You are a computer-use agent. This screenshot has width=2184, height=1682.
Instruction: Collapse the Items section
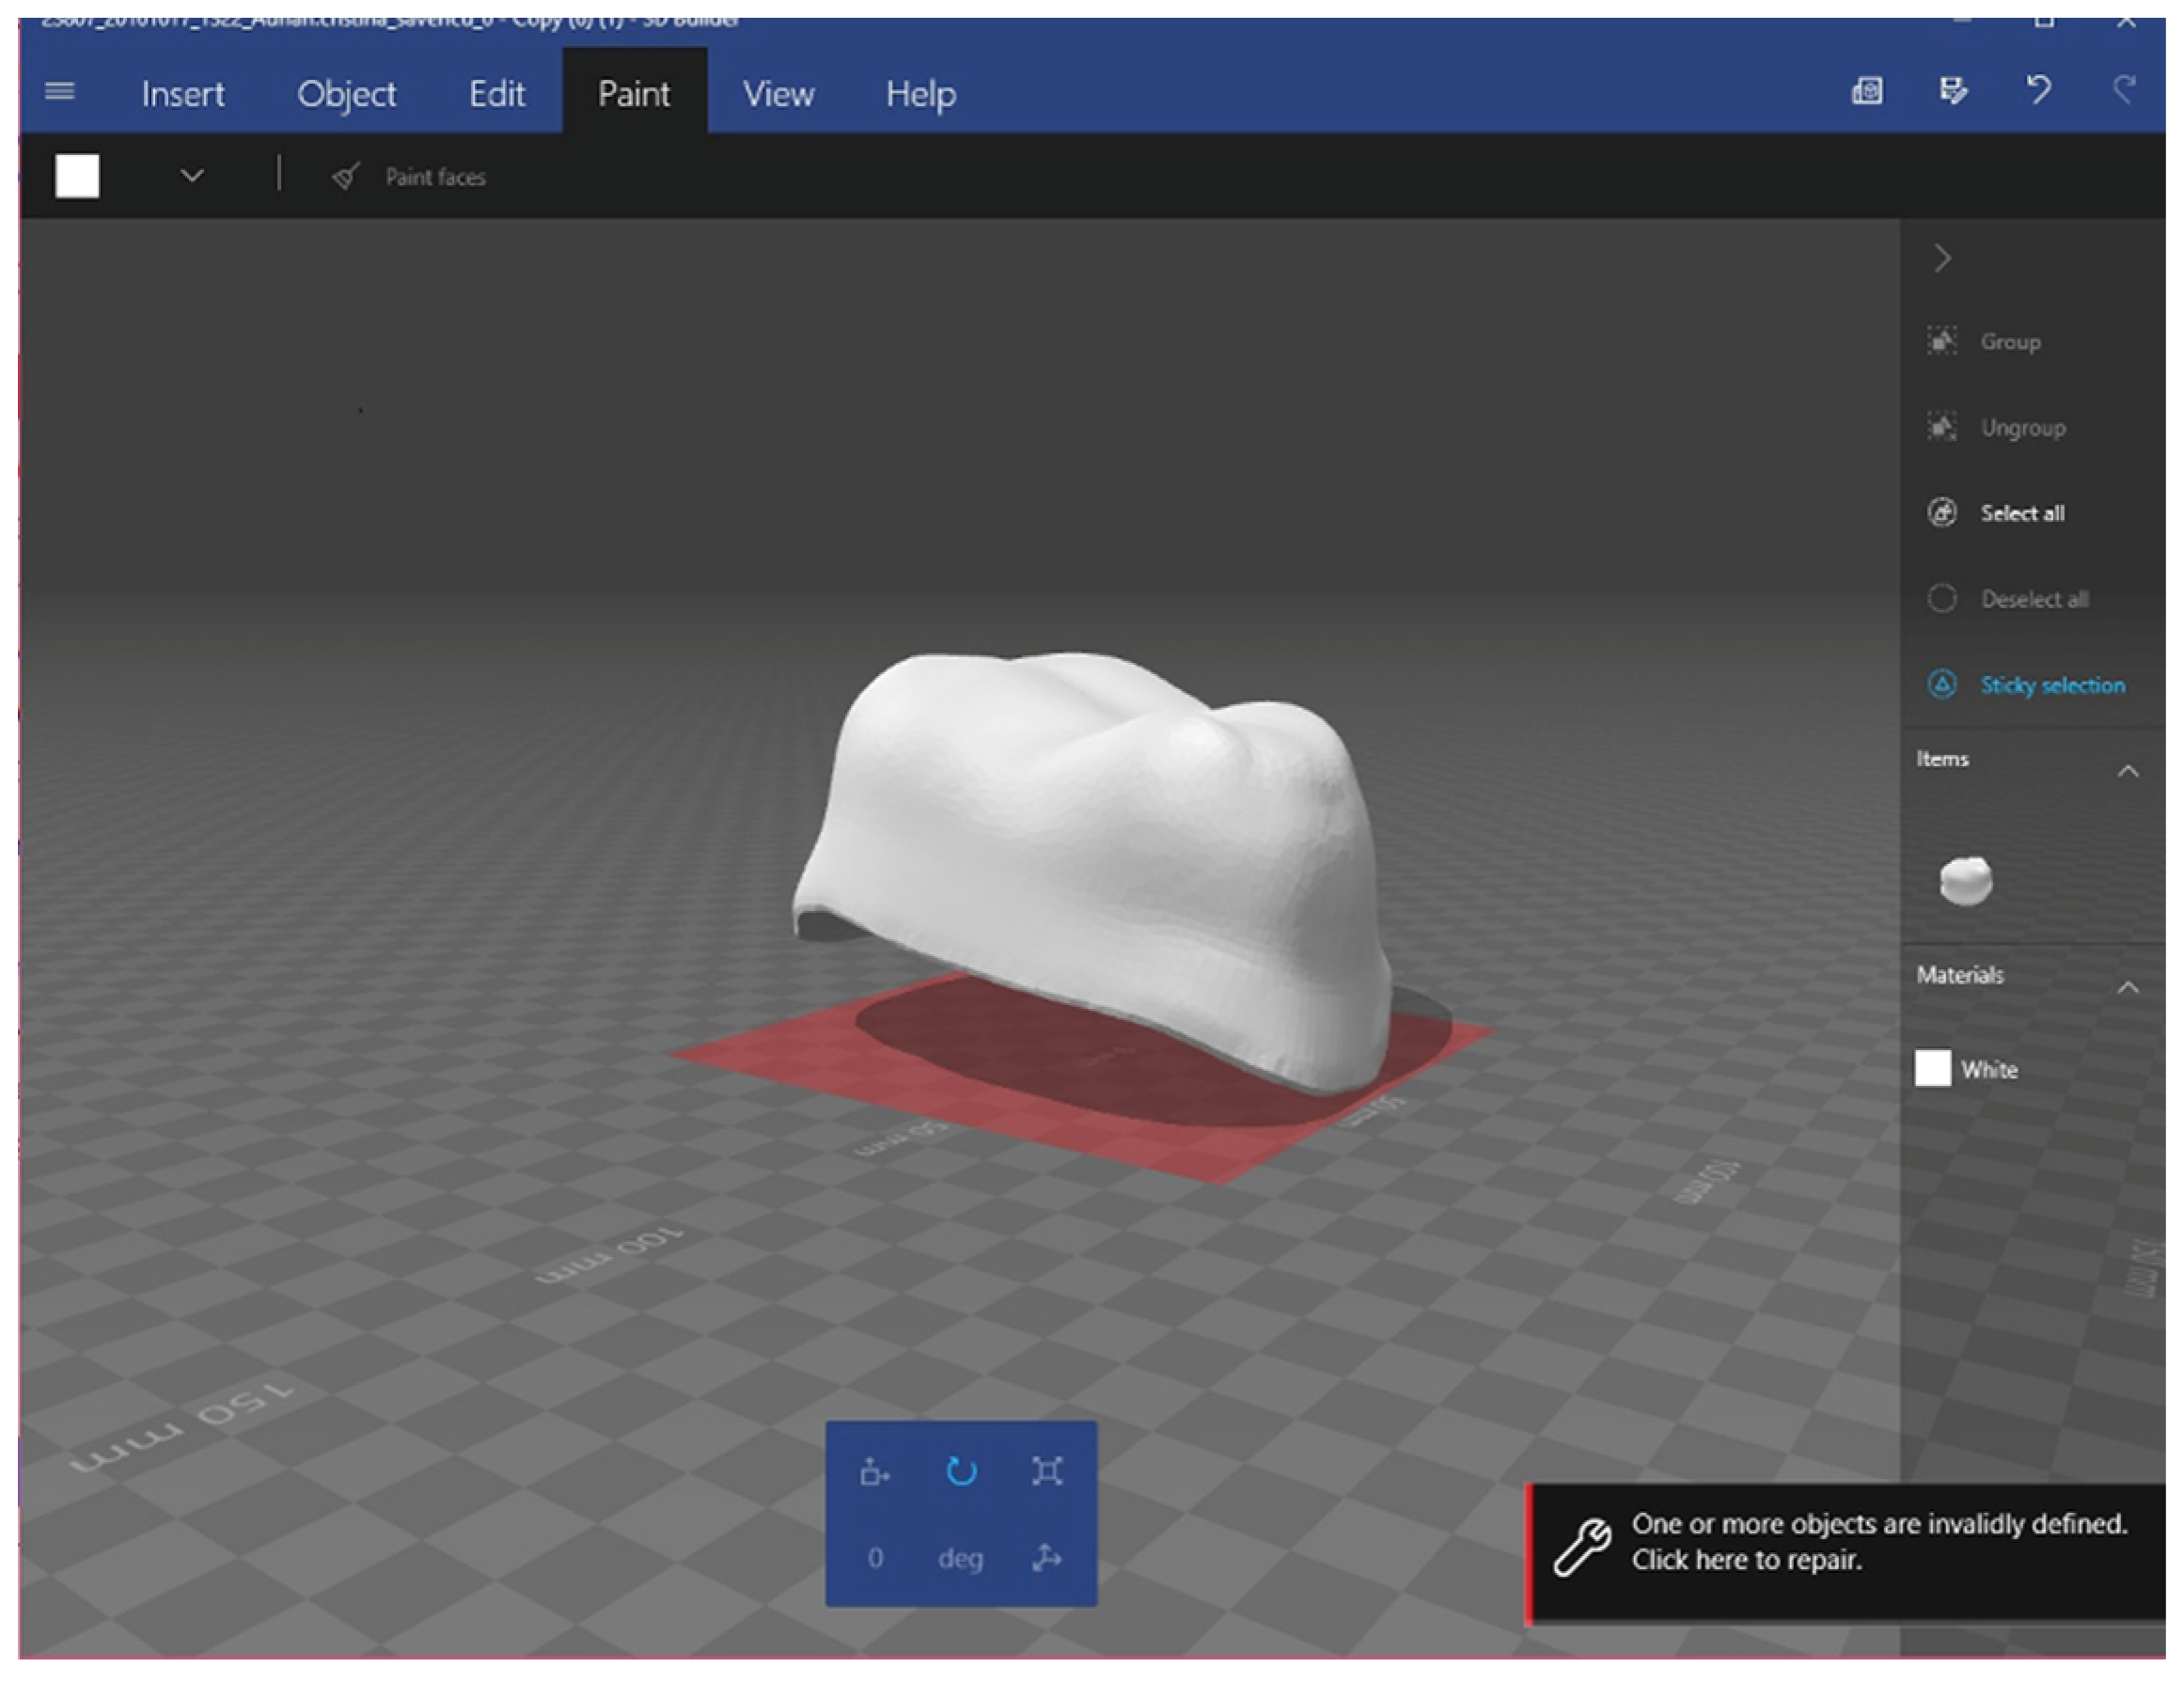[x=2128, y=771]
